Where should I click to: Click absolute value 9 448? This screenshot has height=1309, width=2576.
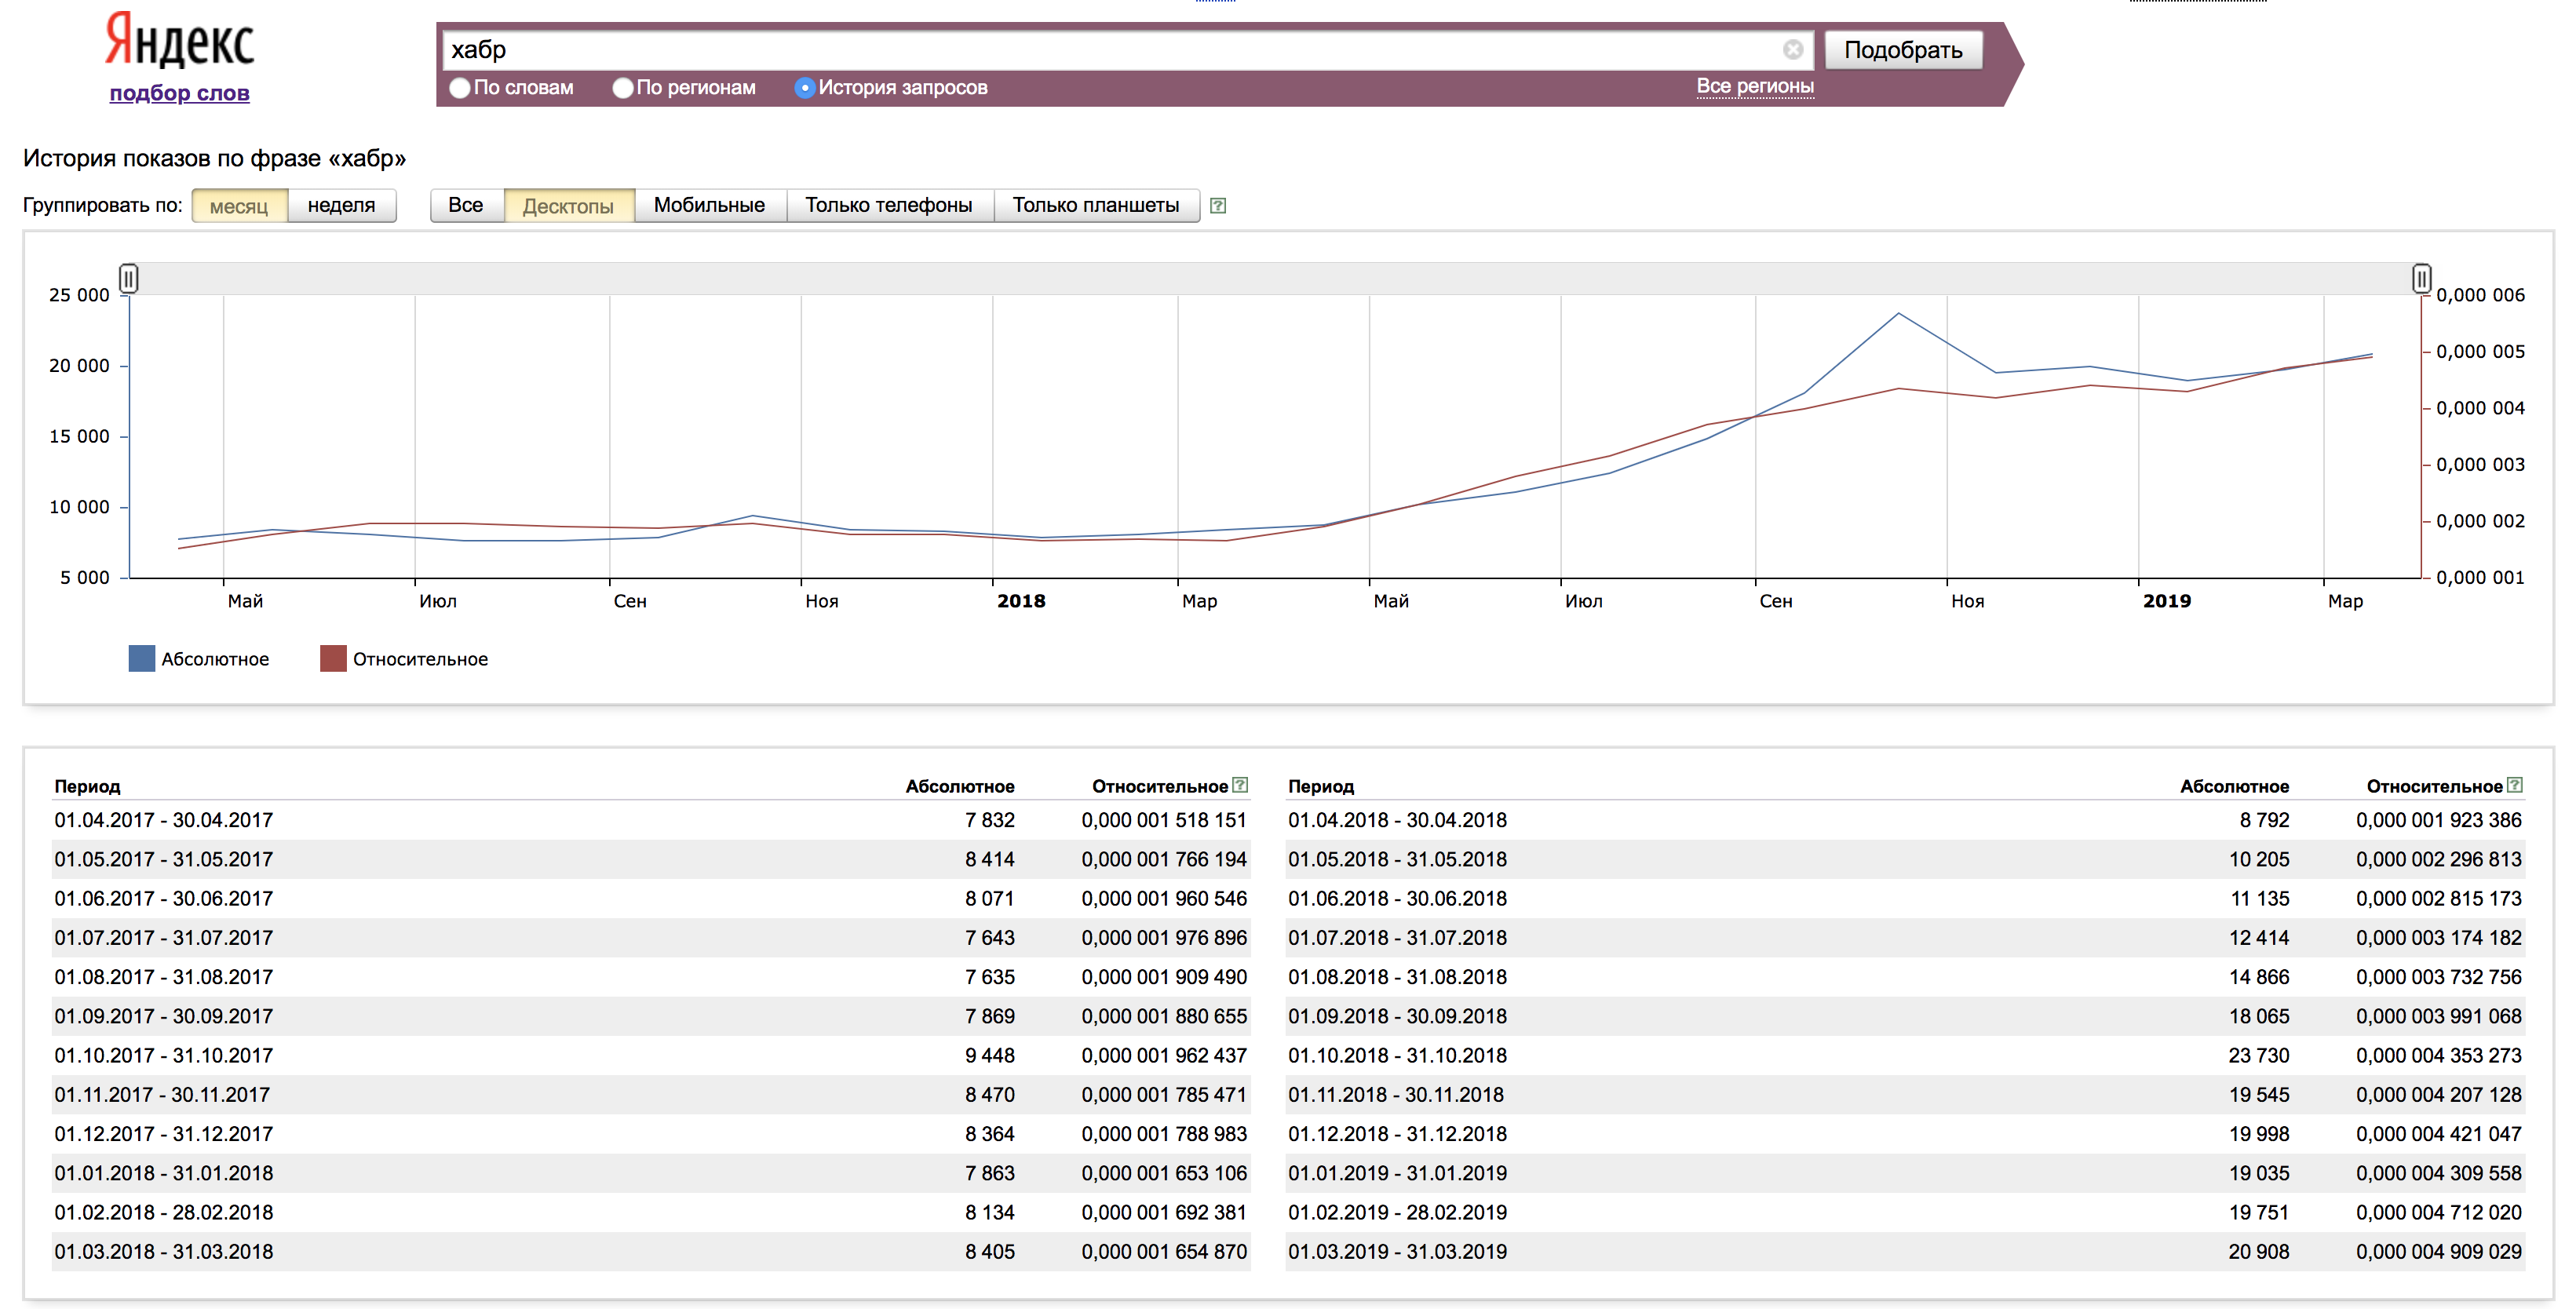point(990,1055)
